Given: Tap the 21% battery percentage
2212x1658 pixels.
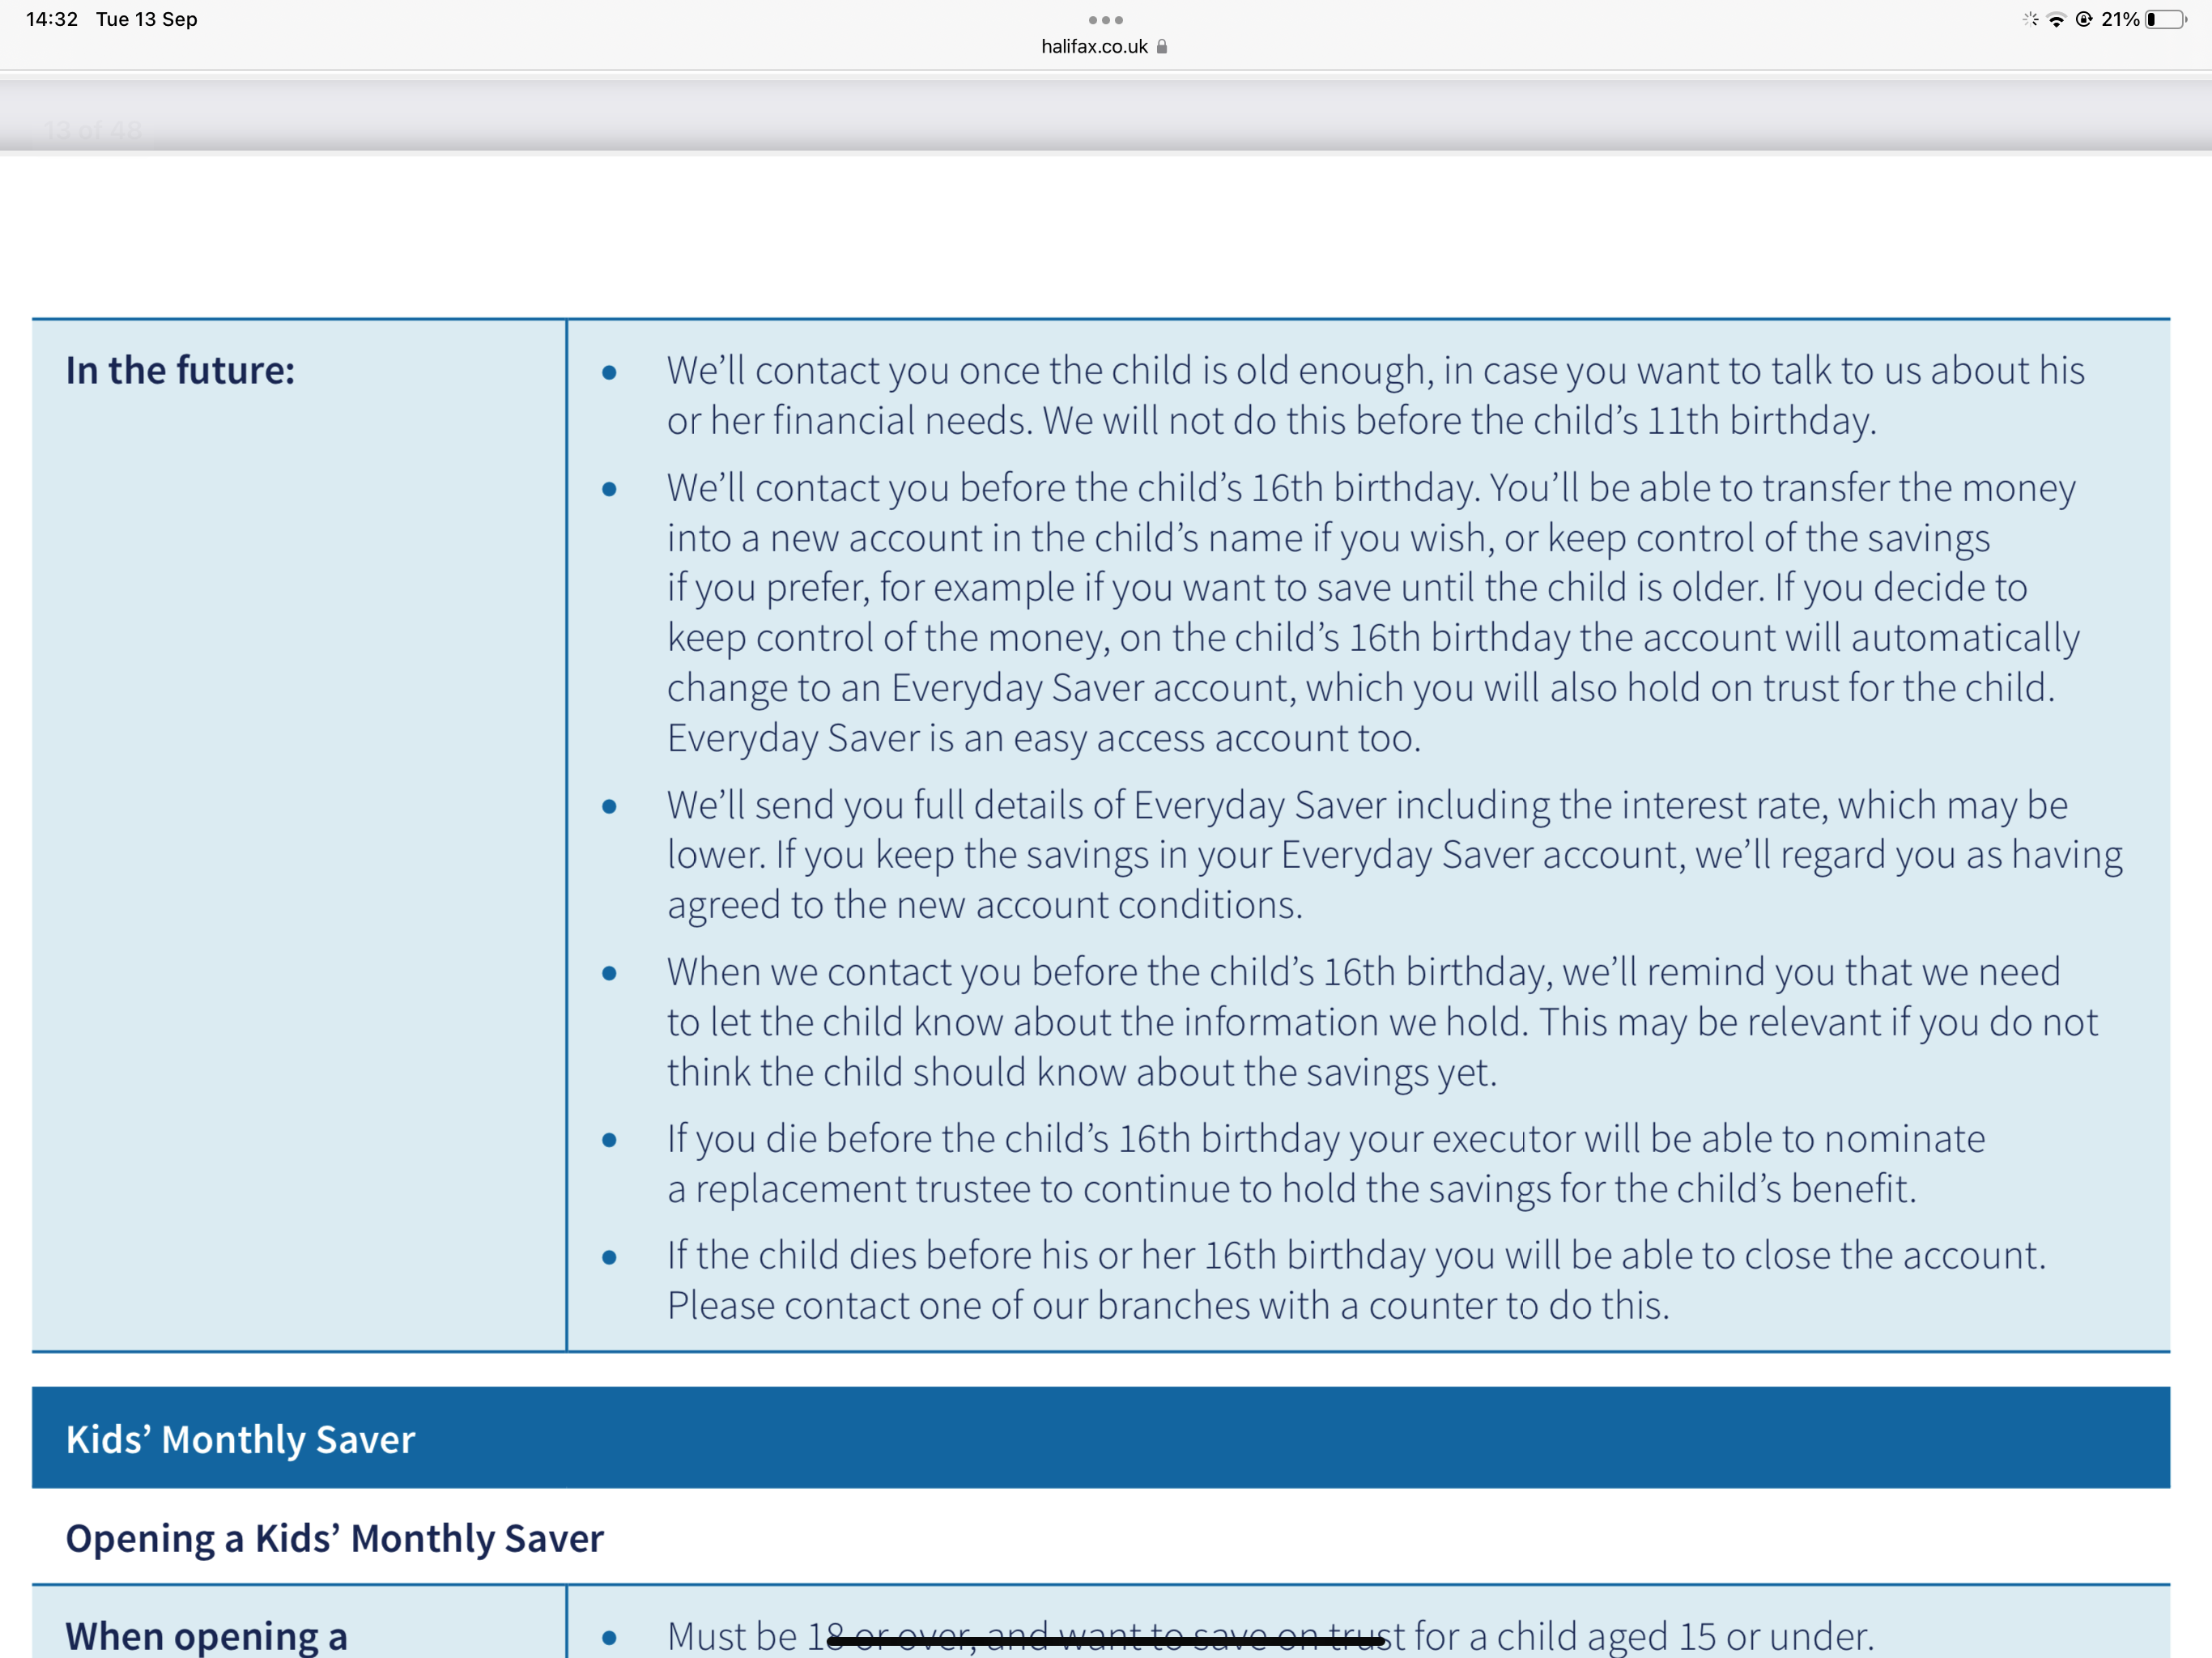Looking at the screenshot, I should 2120,19.
